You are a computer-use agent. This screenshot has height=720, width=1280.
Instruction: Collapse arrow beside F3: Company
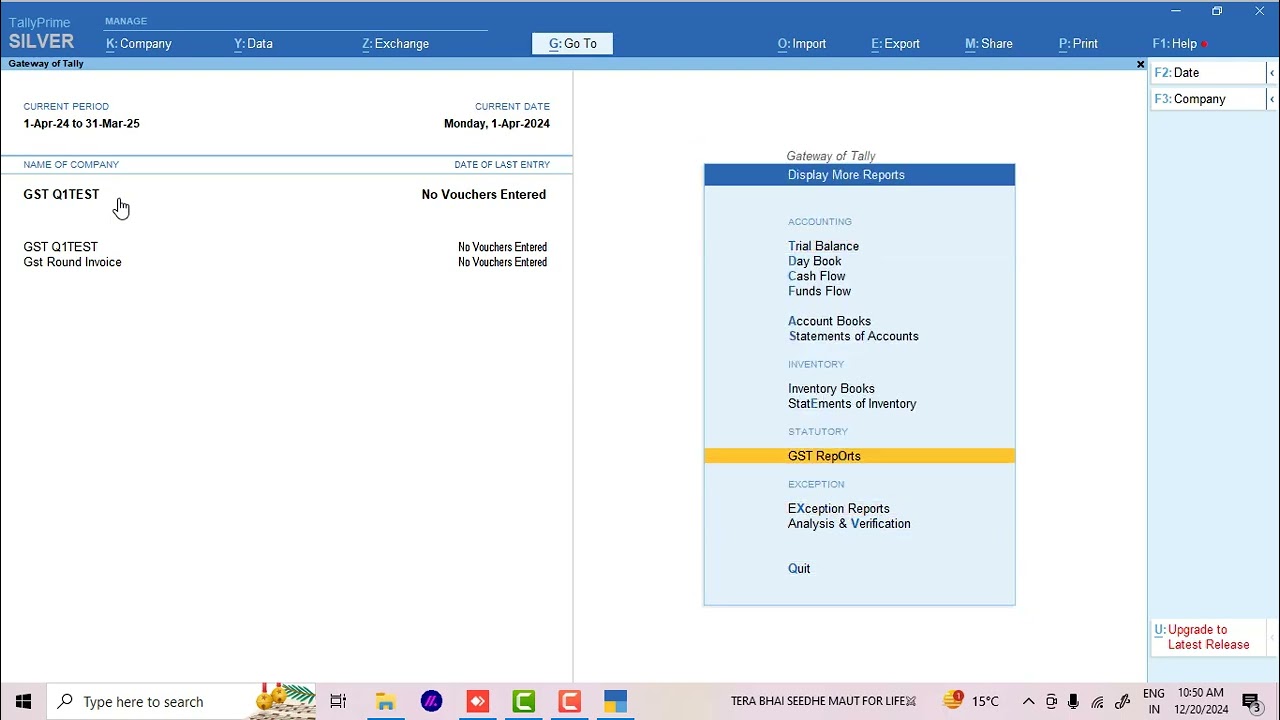[x=1271, y=99]
